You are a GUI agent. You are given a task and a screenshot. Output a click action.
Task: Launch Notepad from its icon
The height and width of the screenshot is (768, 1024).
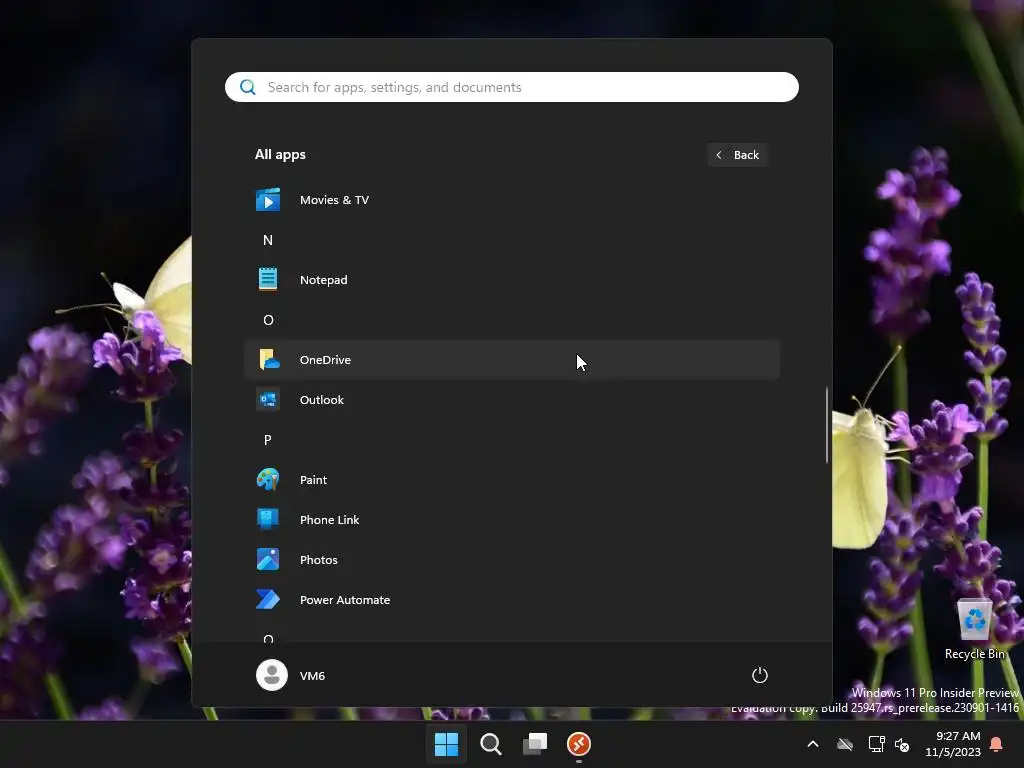[268, 280]
